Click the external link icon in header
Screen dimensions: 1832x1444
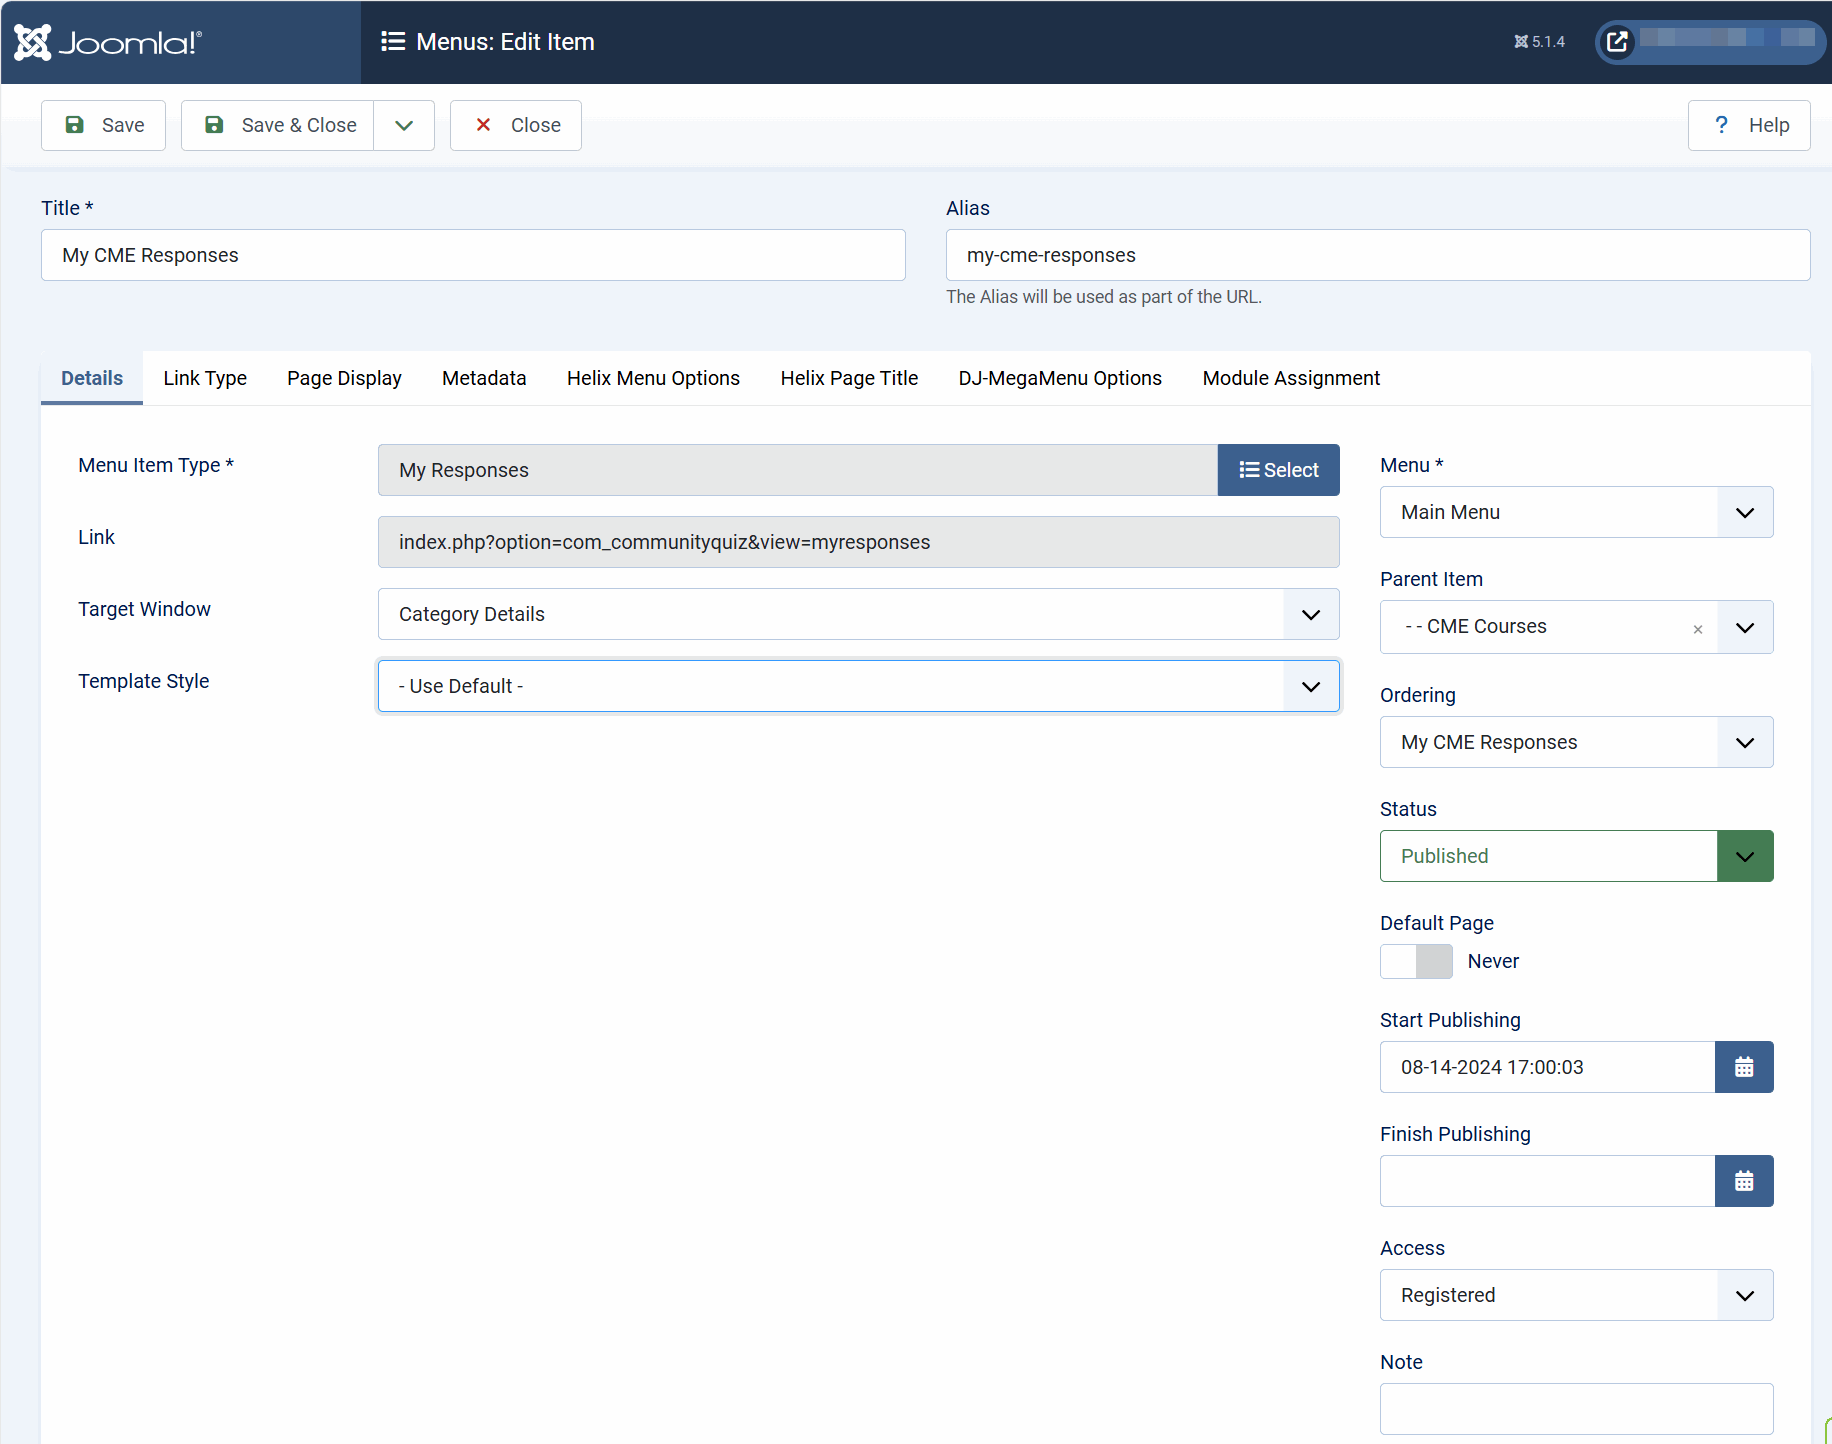[1617, 42]
